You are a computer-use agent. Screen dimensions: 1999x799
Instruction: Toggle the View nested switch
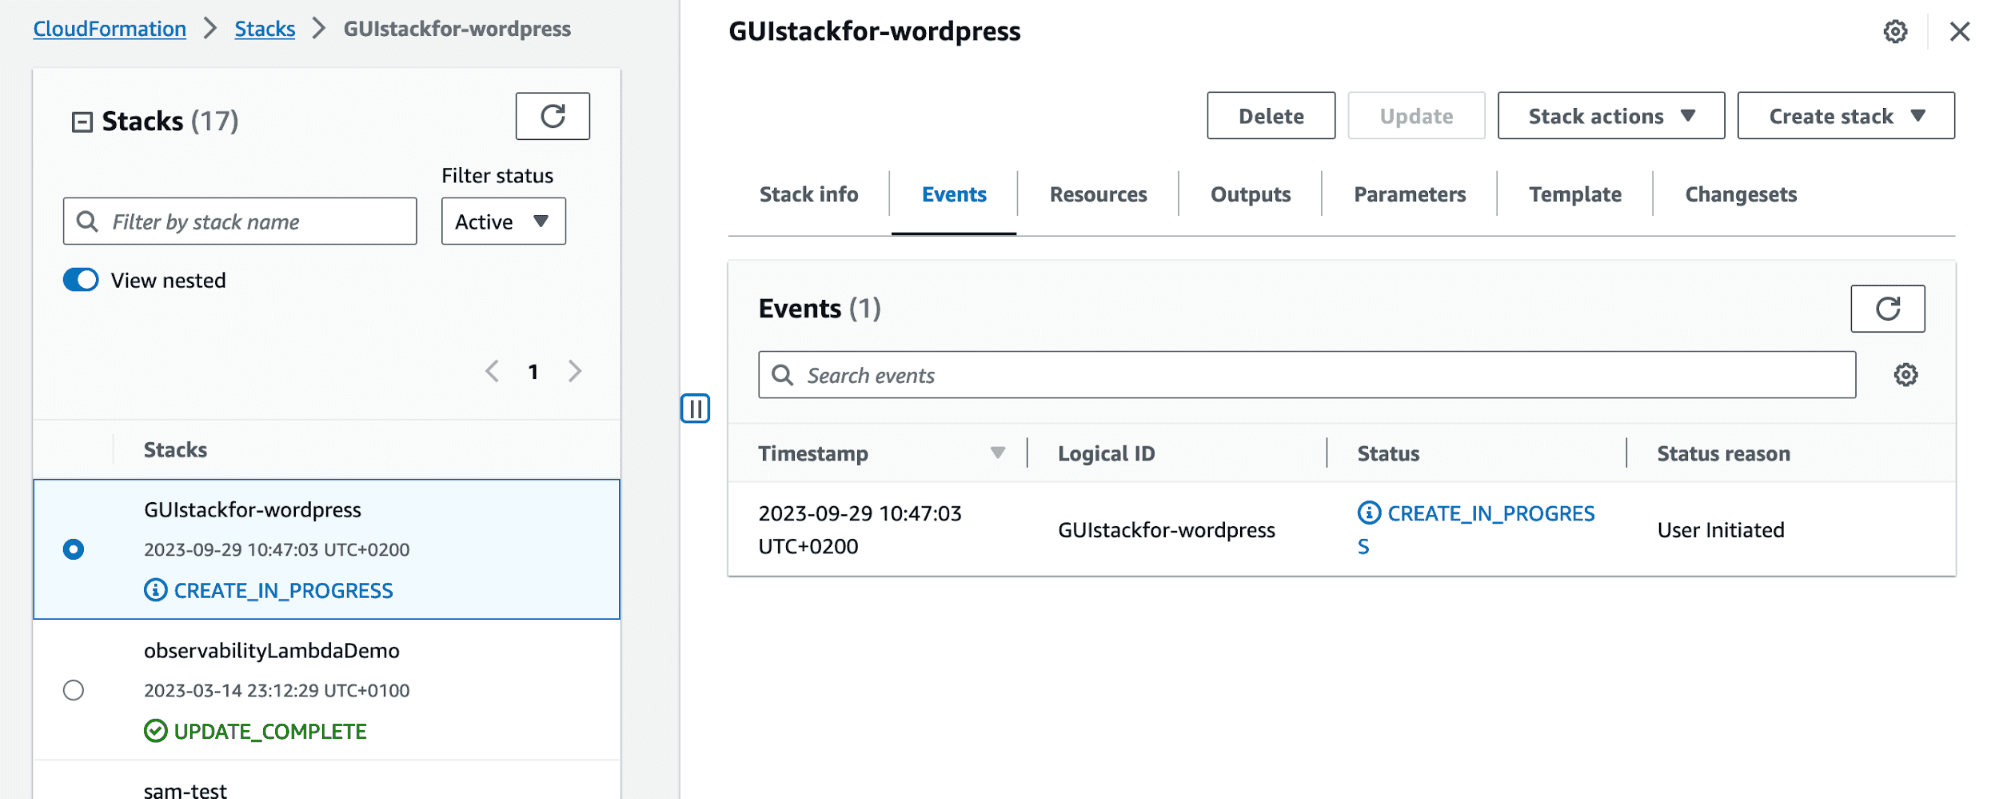(x=81, y=280)
